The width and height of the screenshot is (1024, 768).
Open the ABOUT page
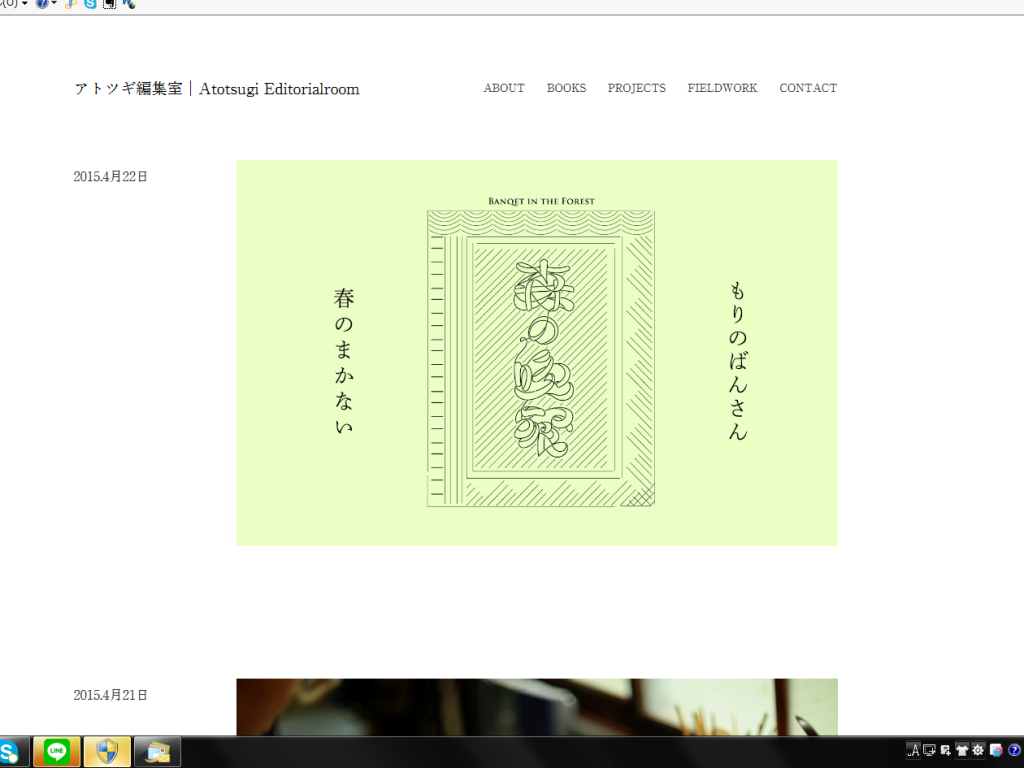tap(504, 88)
